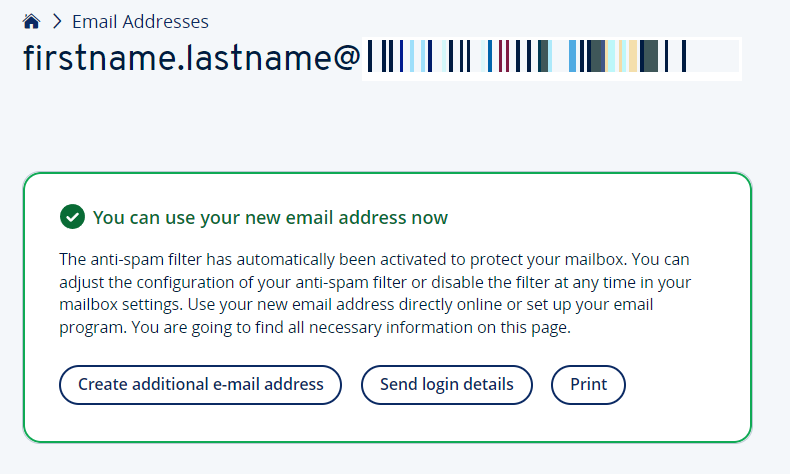Click the home icon in the breadcrumb
The height and width of the screenshot is (474, 790).
(31, 21)
